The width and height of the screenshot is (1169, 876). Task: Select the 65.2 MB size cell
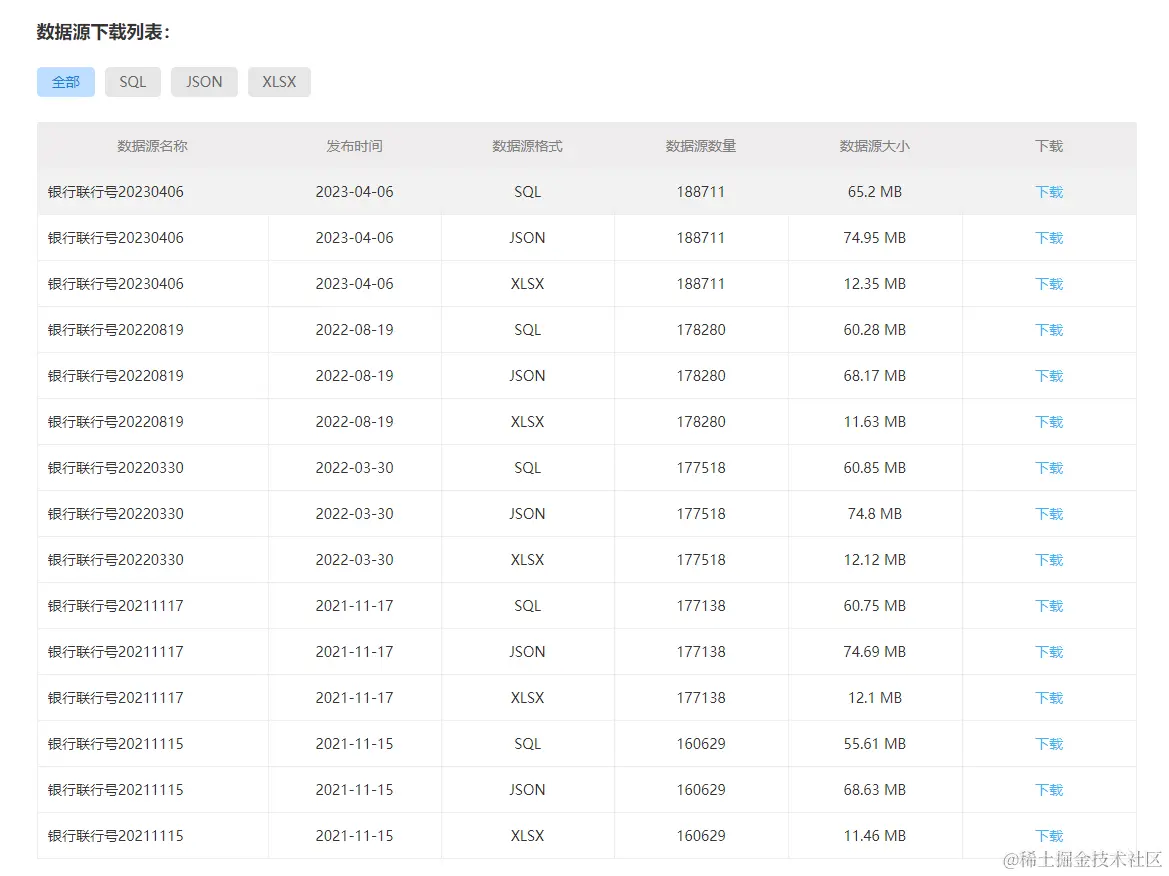875,192
